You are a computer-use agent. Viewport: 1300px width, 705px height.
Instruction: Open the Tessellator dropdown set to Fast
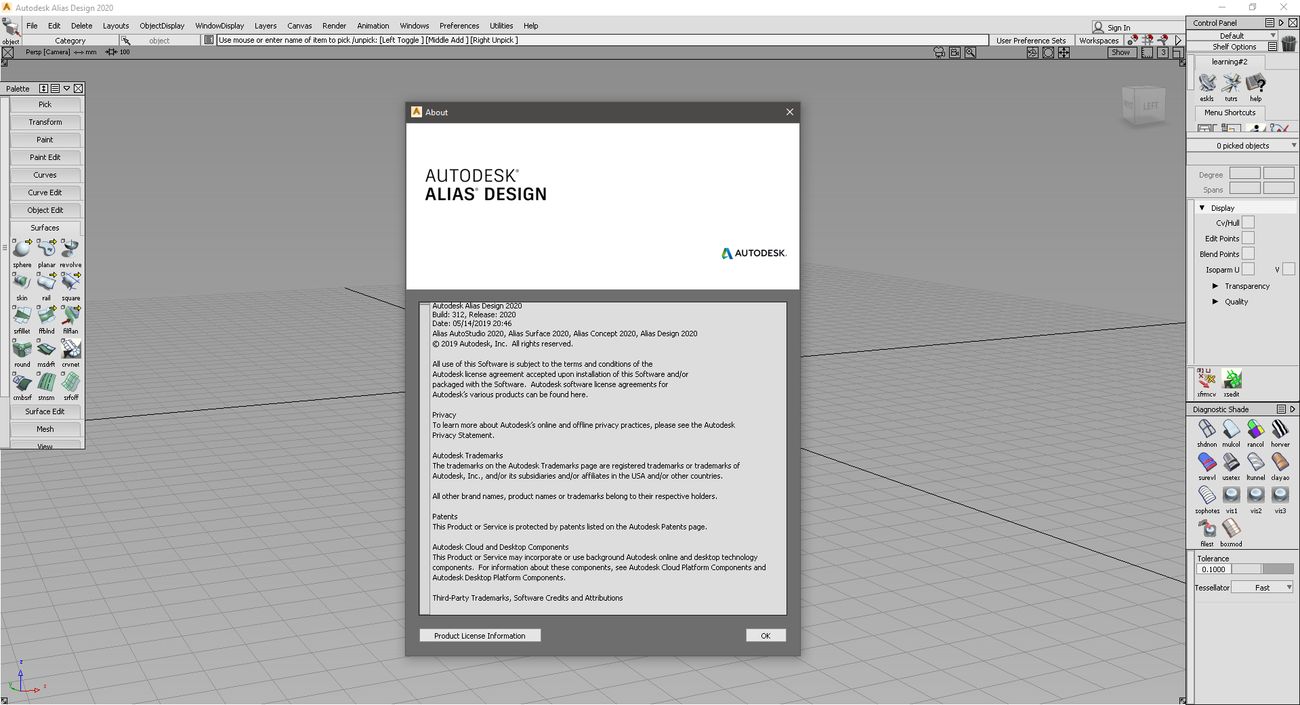[1262, 587]
